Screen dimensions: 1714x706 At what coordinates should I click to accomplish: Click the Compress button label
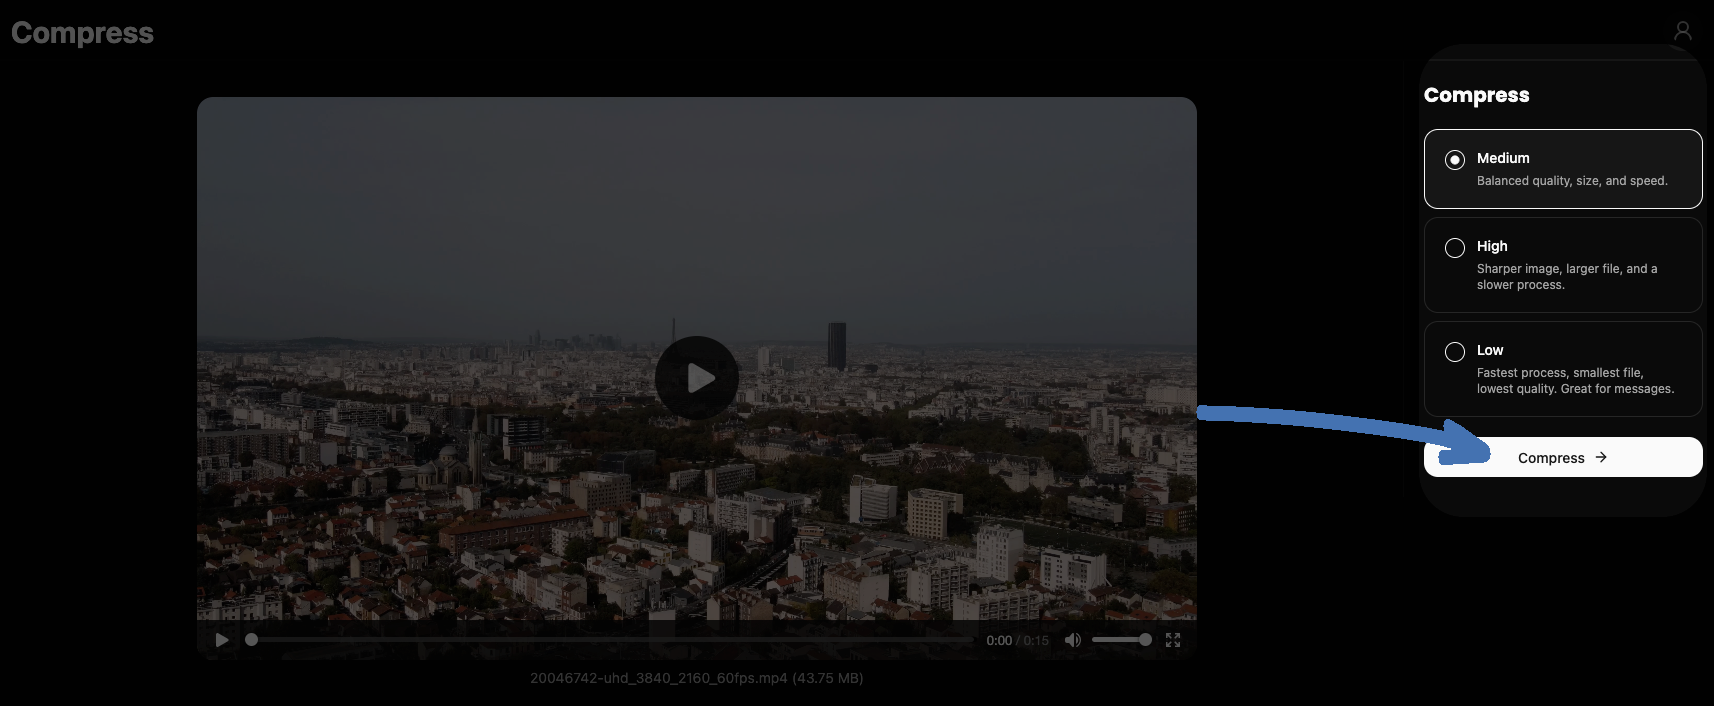1550,458
